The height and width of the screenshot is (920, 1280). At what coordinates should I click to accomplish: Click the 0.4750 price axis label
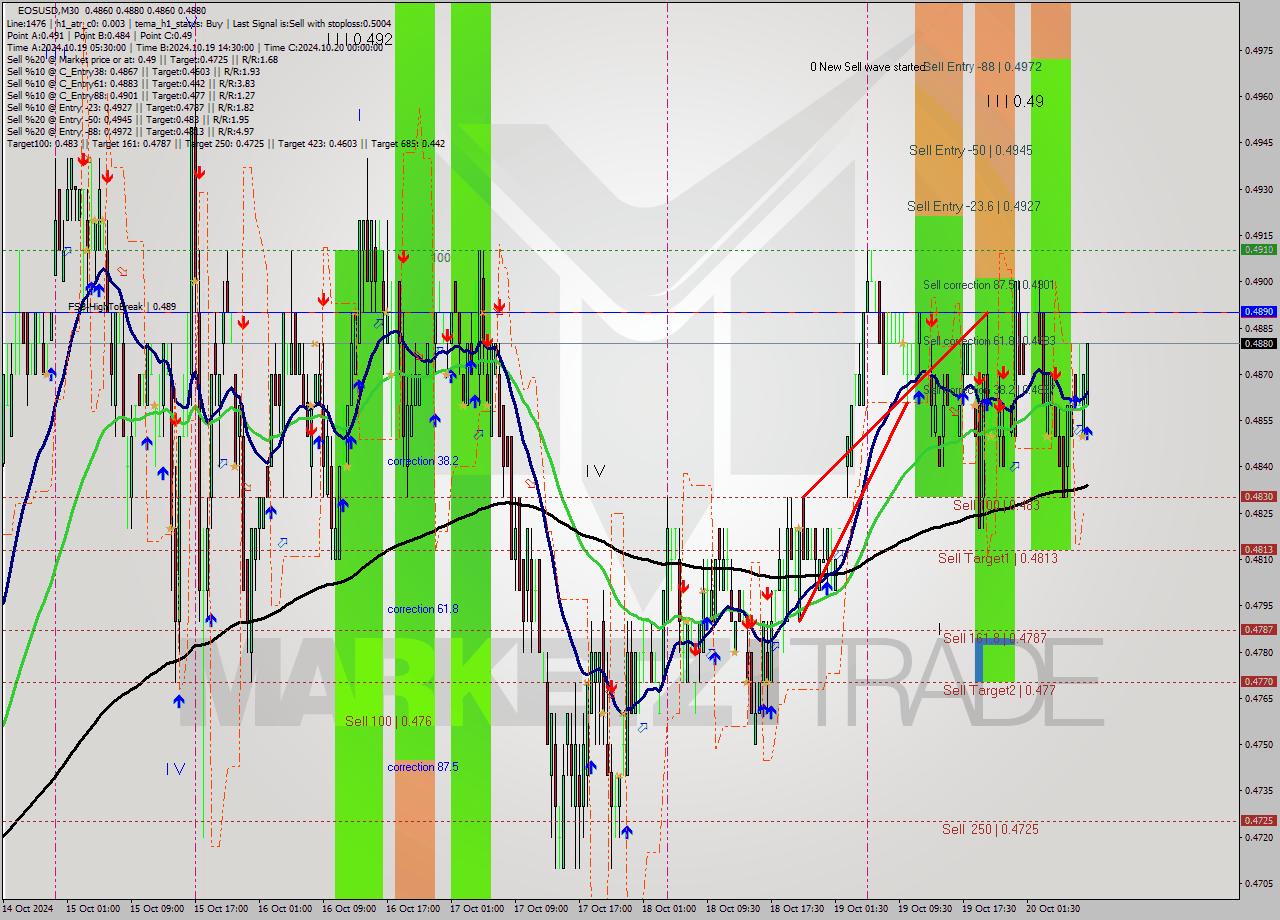tap(1258, 744)
